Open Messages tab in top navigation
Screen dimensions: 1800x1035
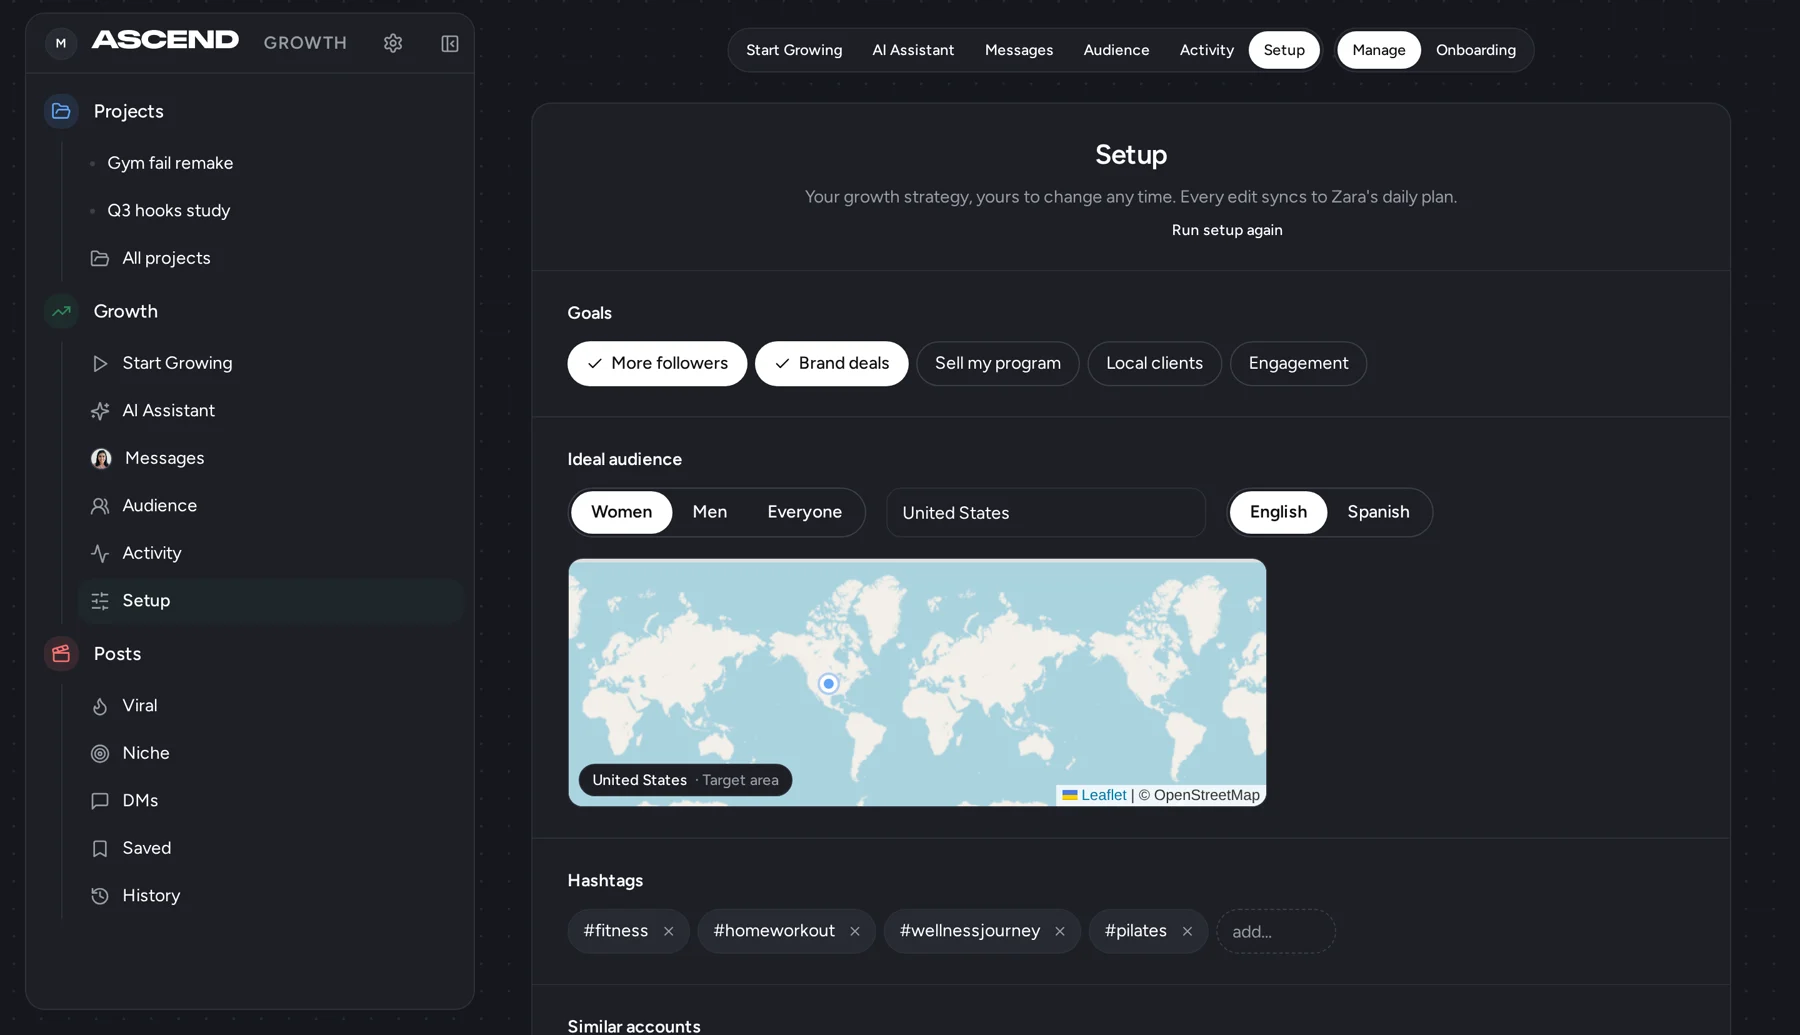pos(1019,50)
